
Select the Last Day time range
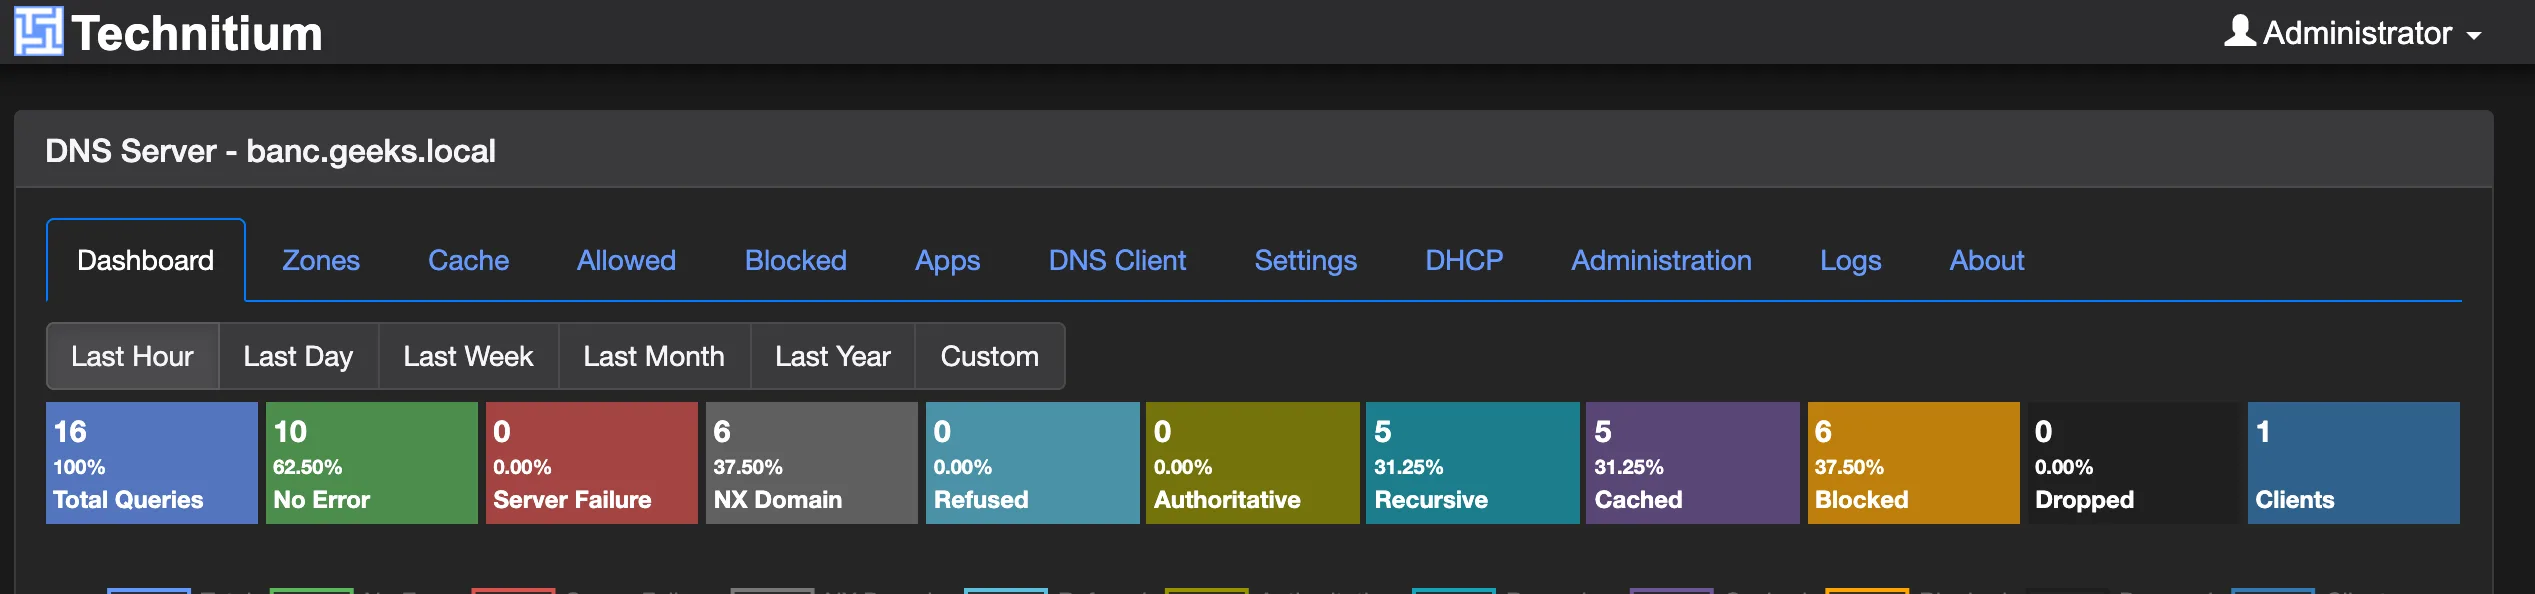299,356
